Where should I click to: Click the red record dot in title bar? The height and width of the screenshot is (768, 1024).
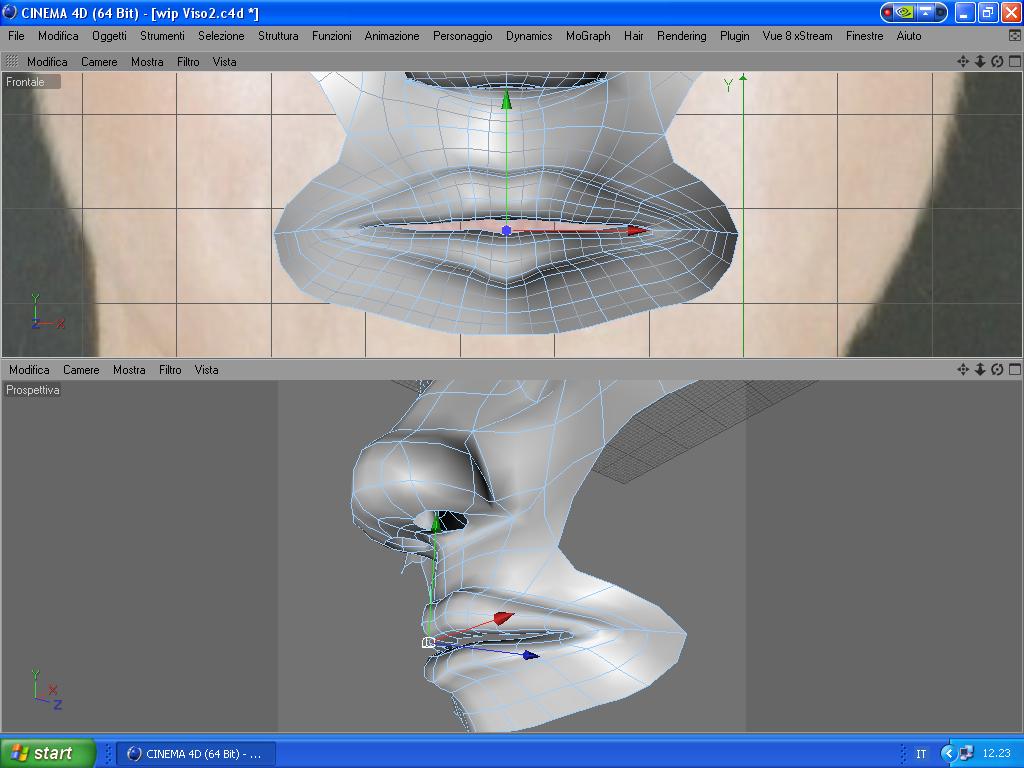pyautogui.click(x=888, y=12)
